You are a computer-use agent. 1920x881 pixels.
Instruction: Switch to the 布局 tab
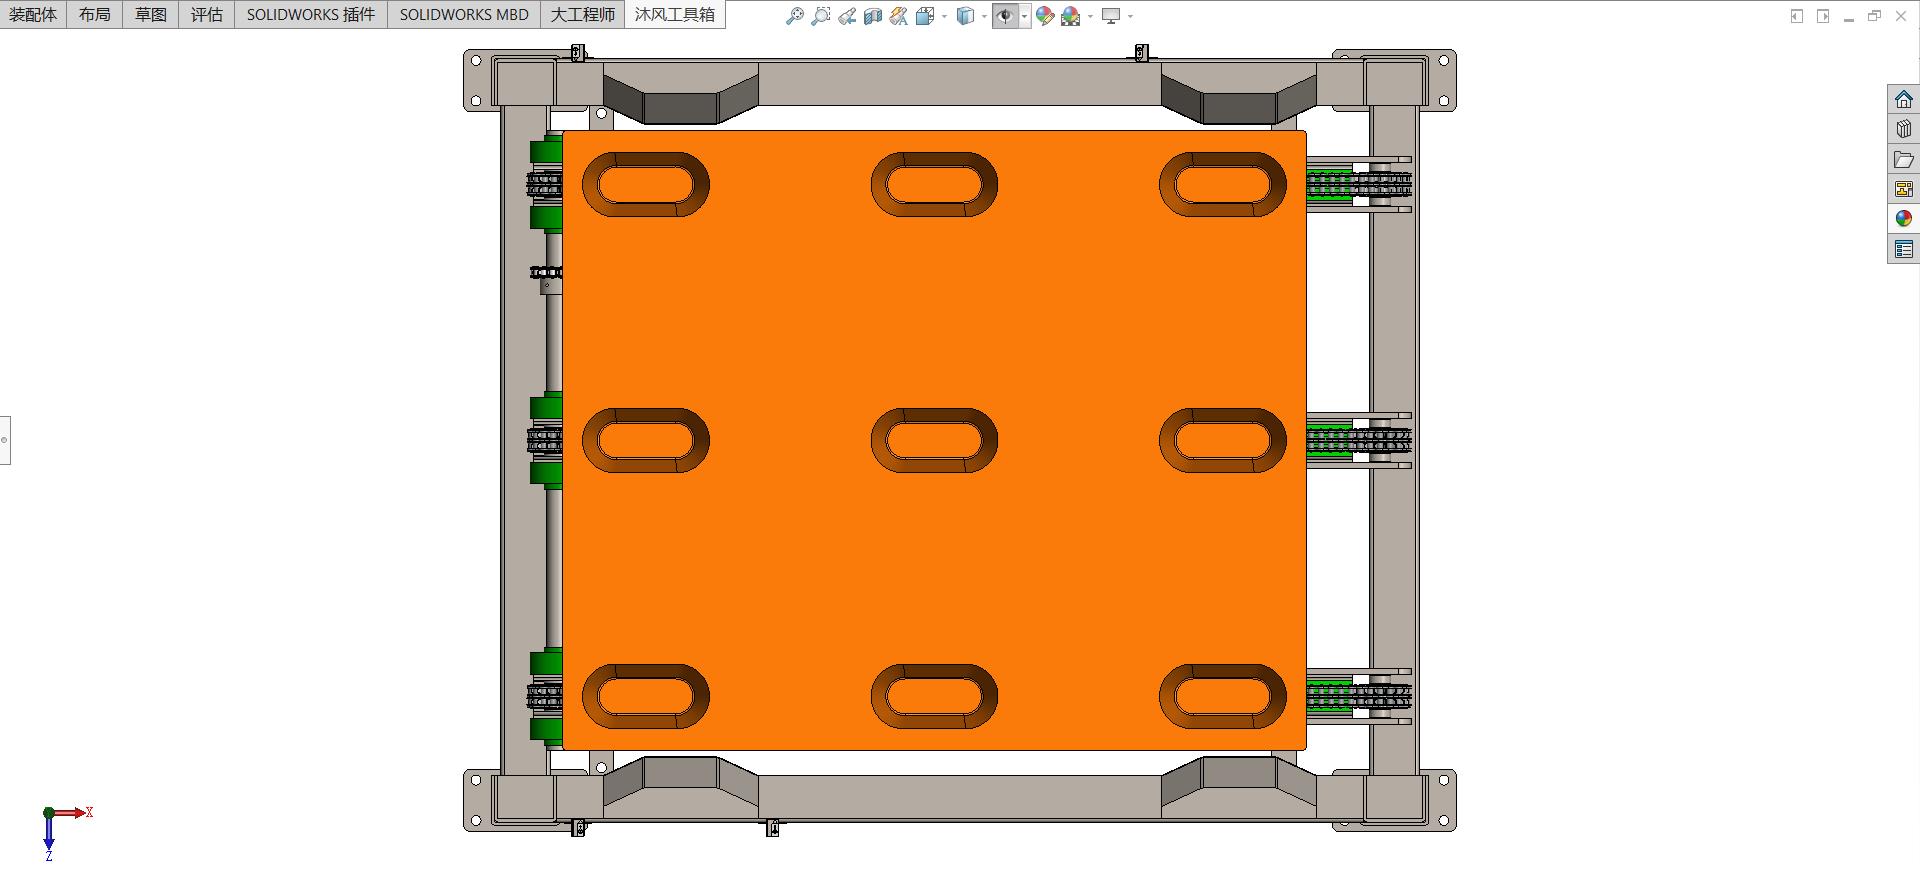95,15
